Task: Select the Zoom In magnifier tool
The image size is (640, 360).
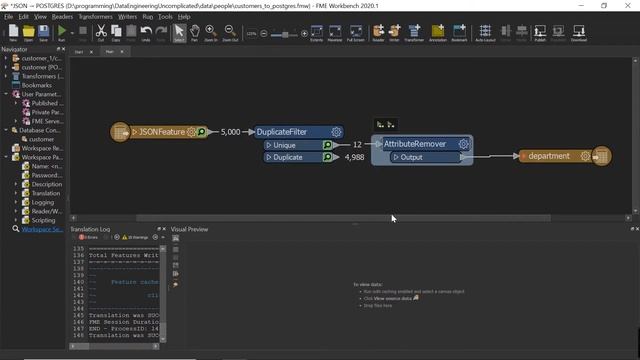Action: 211,32
